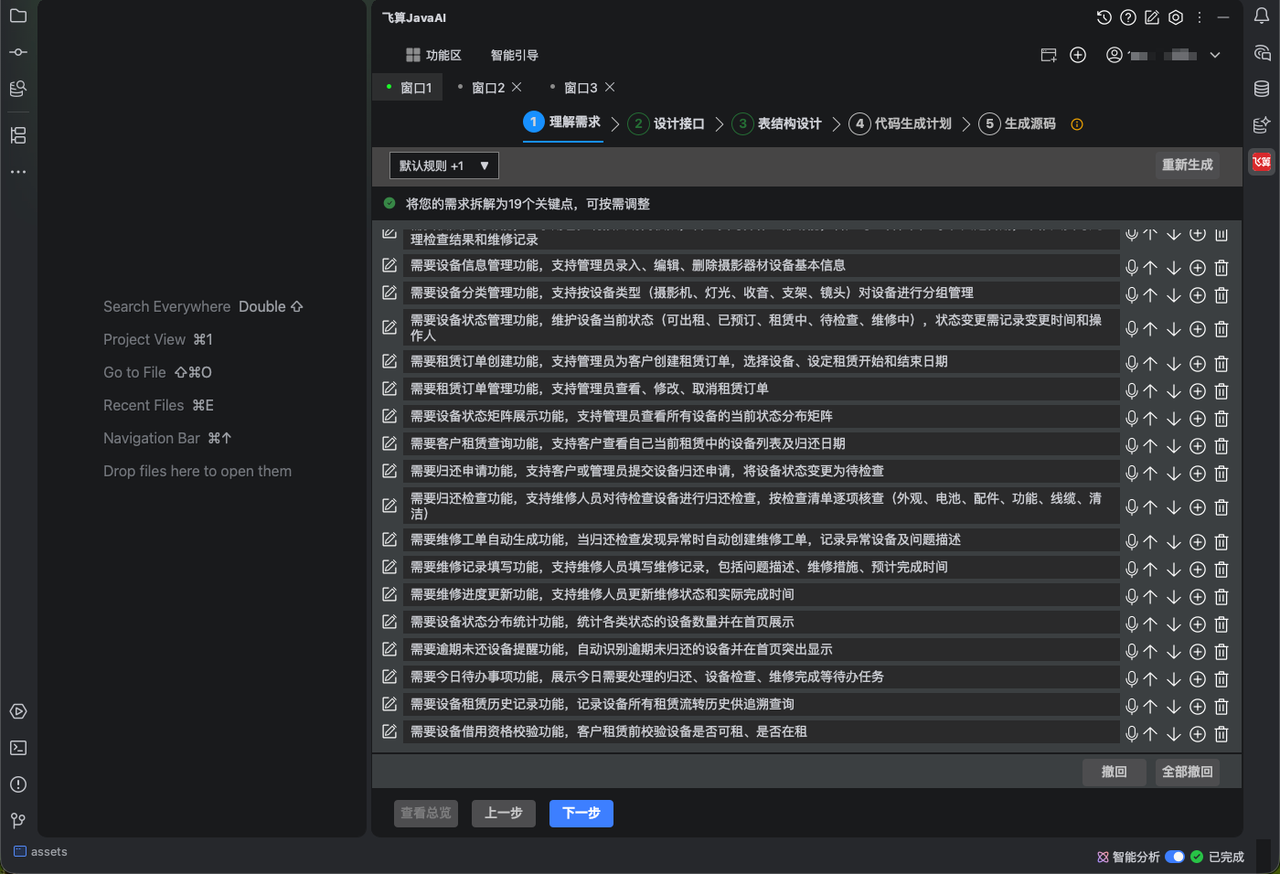The image size is (1280, 874).
Task: Open the history clock icon
Action: pyautogui.click(x=1104, y=17)
